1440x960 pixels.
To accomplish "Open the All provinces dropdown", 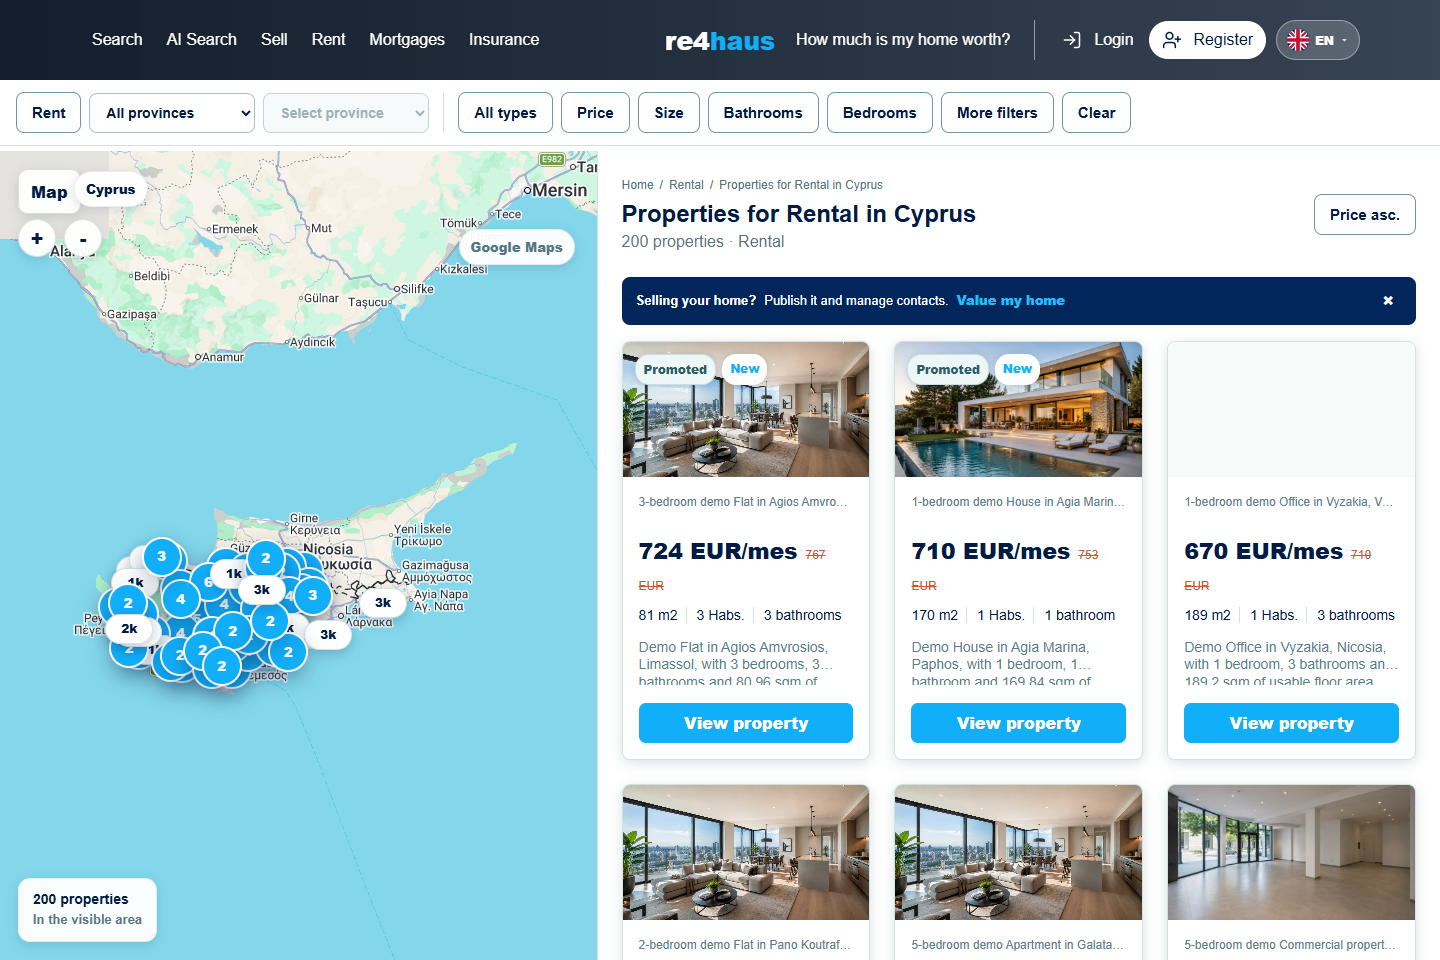I will pos(172,113).
